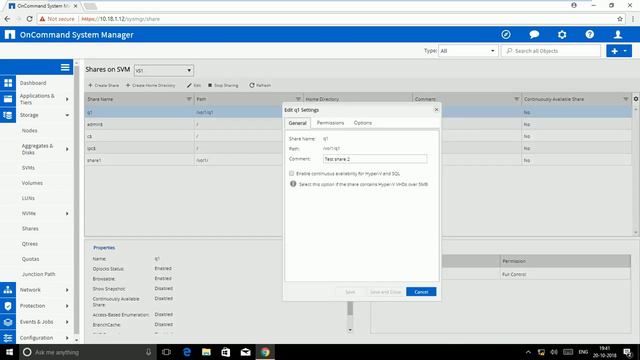Viewport: 640px width, 360px height.
Task: Open the help question mark icon
Action: click(589, 35)
